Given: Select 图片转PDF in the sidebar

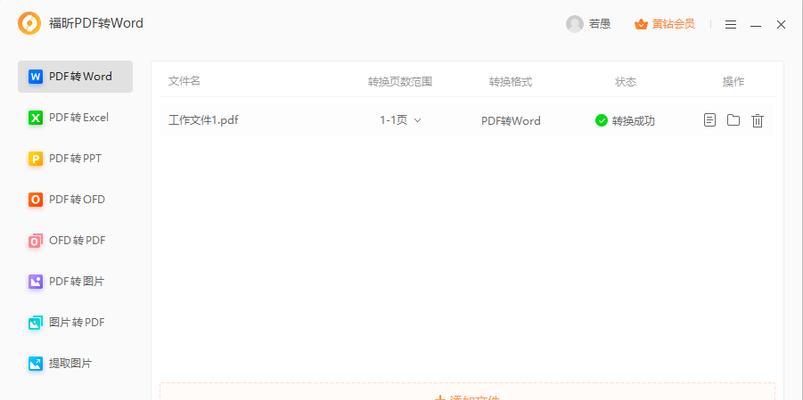Looking at the screenshot, I should coord(75,323).
